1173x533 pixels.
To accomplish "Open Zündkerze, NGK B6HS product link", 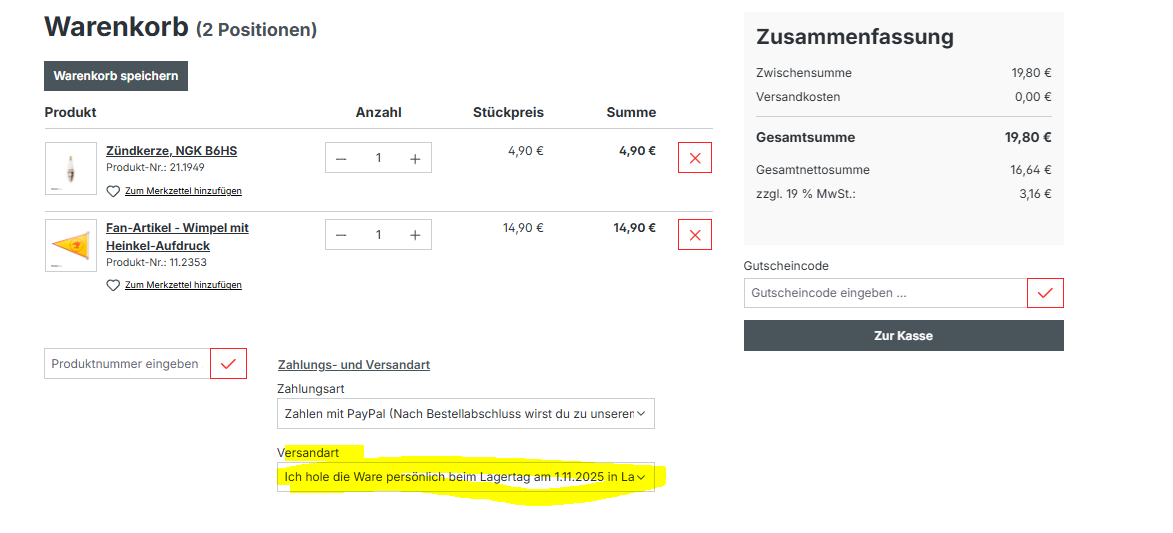I will pos(171,151).
